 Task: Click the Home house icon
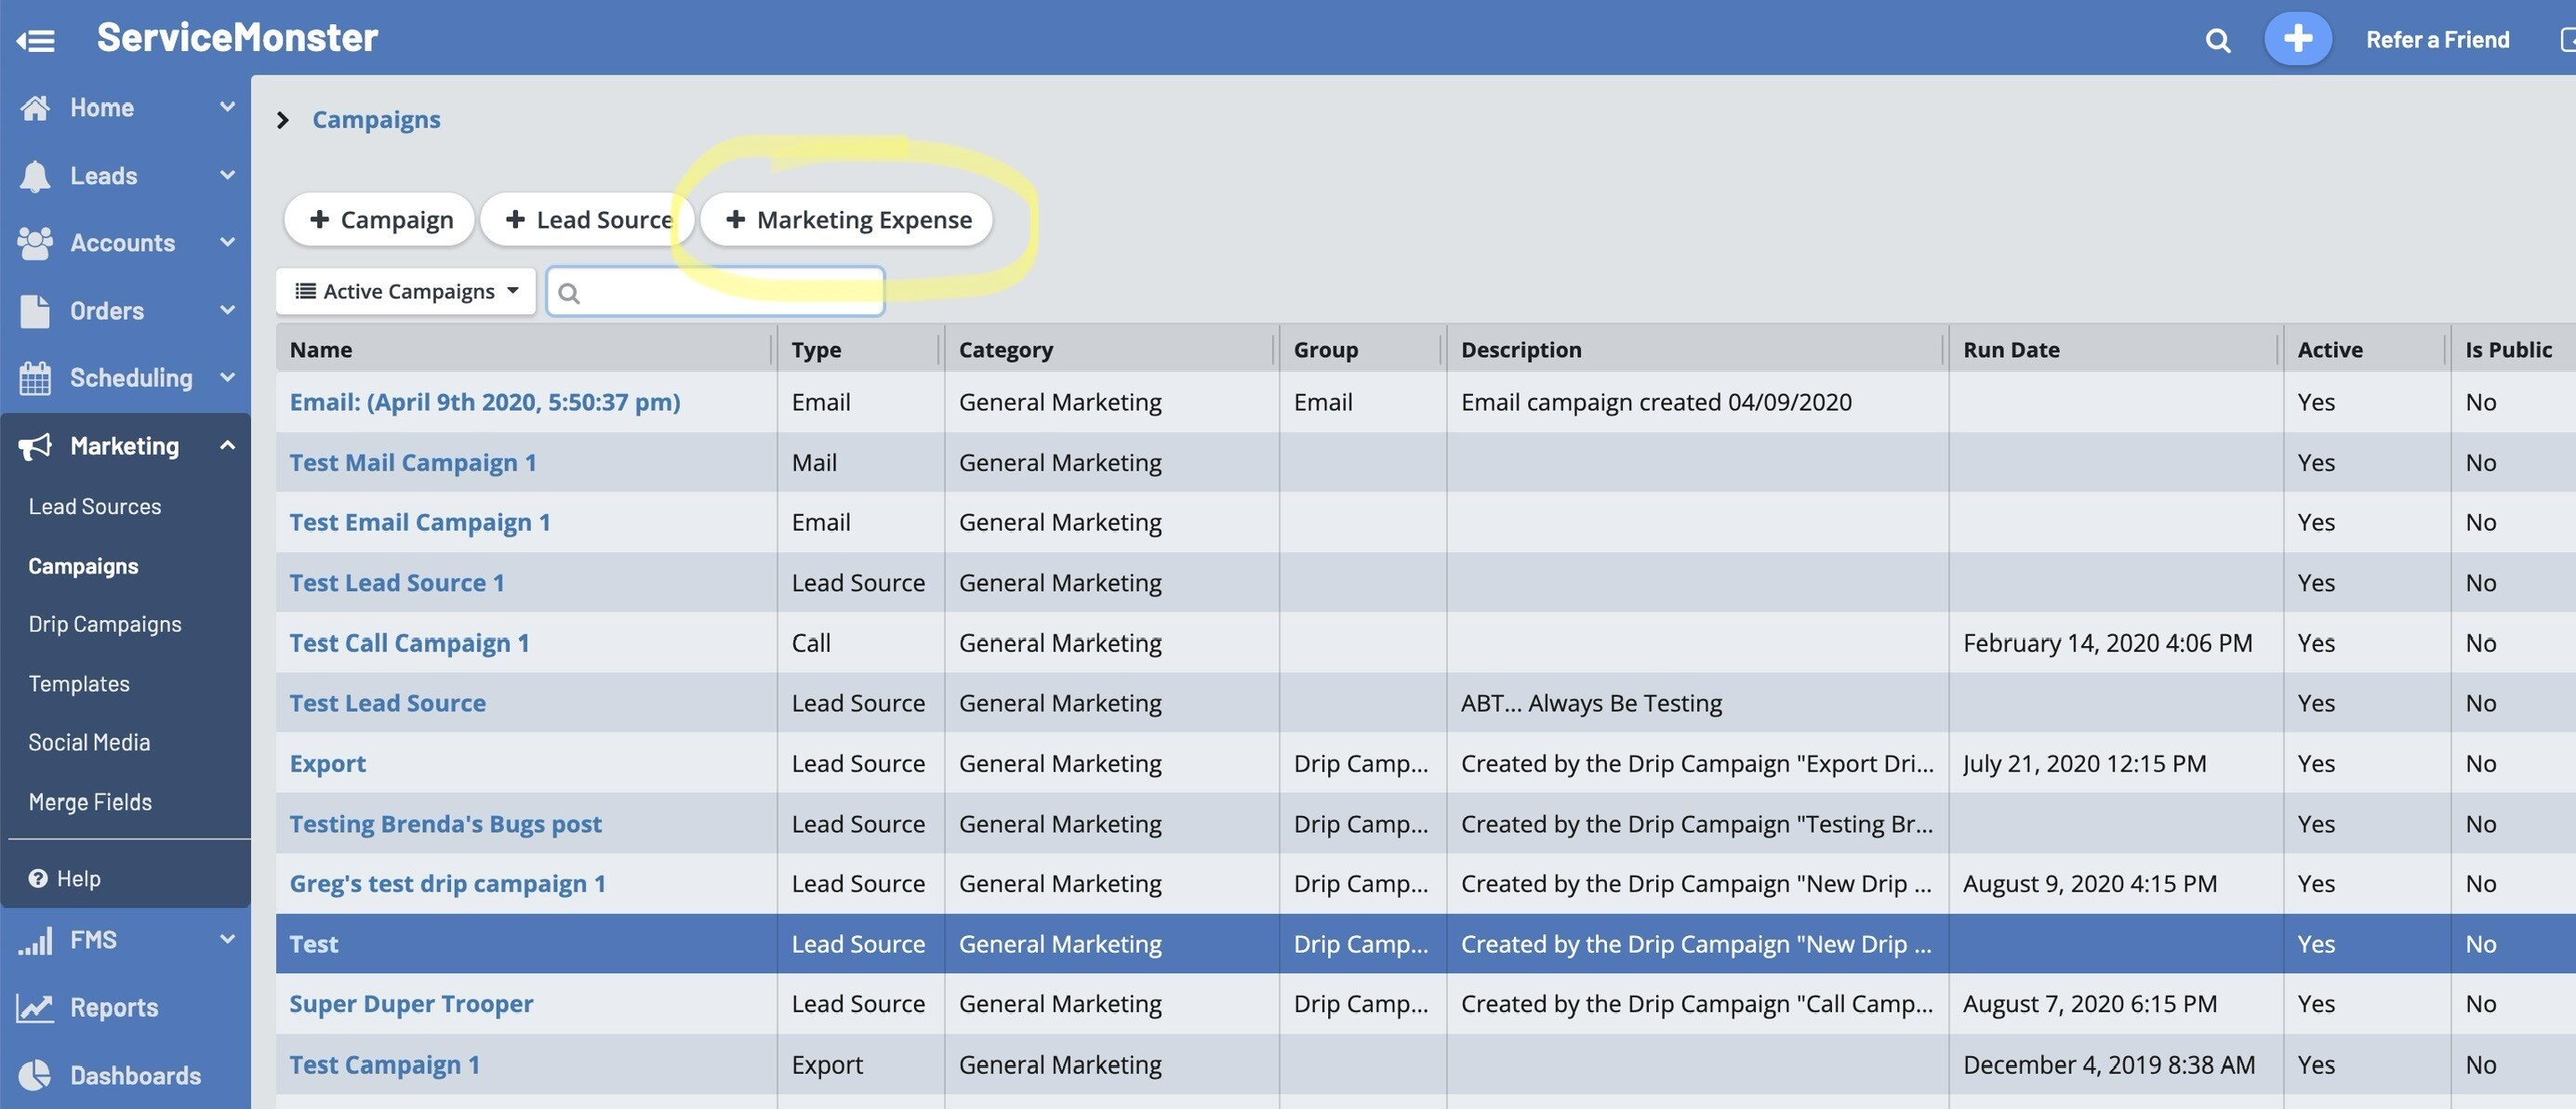[35, 107]
